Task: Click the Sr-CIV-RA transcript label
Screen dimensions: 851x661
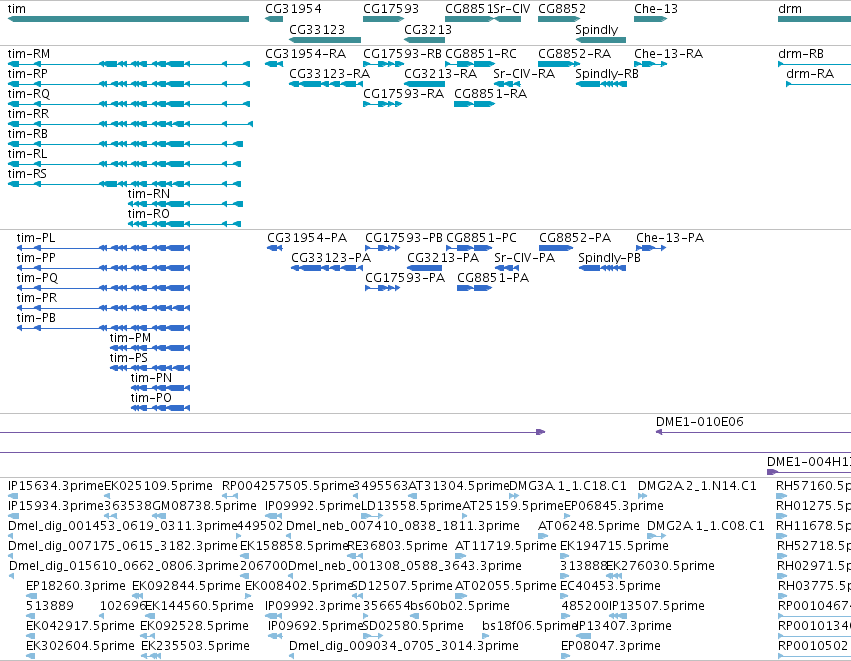Action: coord(524,74)
